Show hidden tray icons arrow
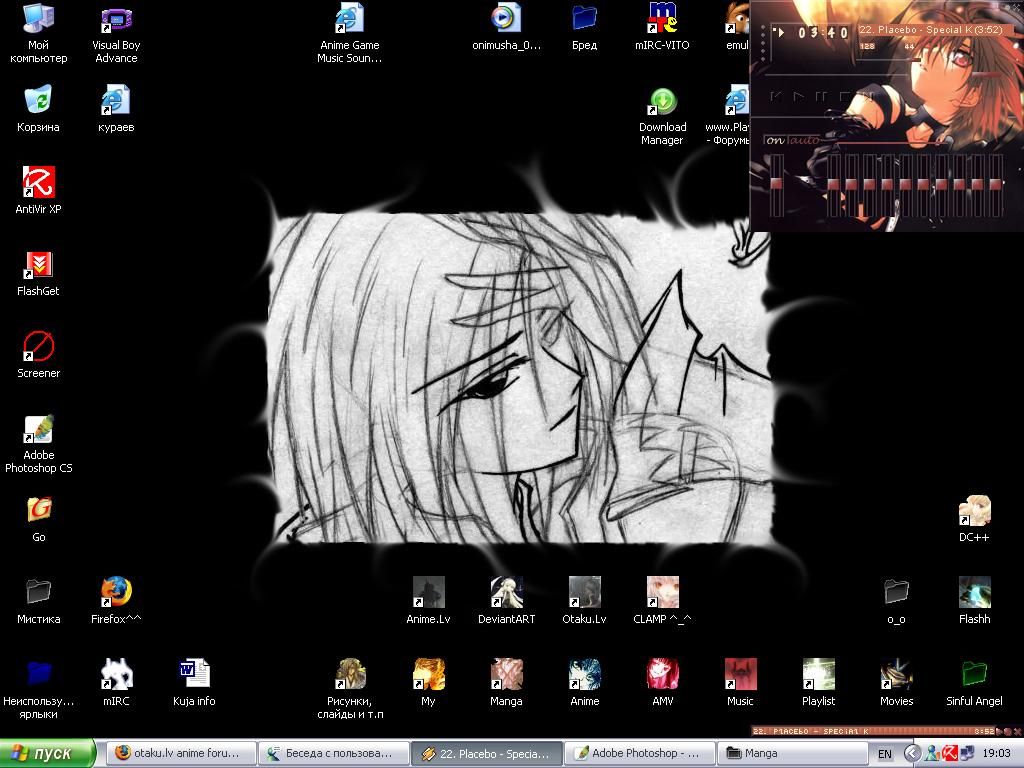This screenshot has width=1024, height=768. click(x=912, y=754)
